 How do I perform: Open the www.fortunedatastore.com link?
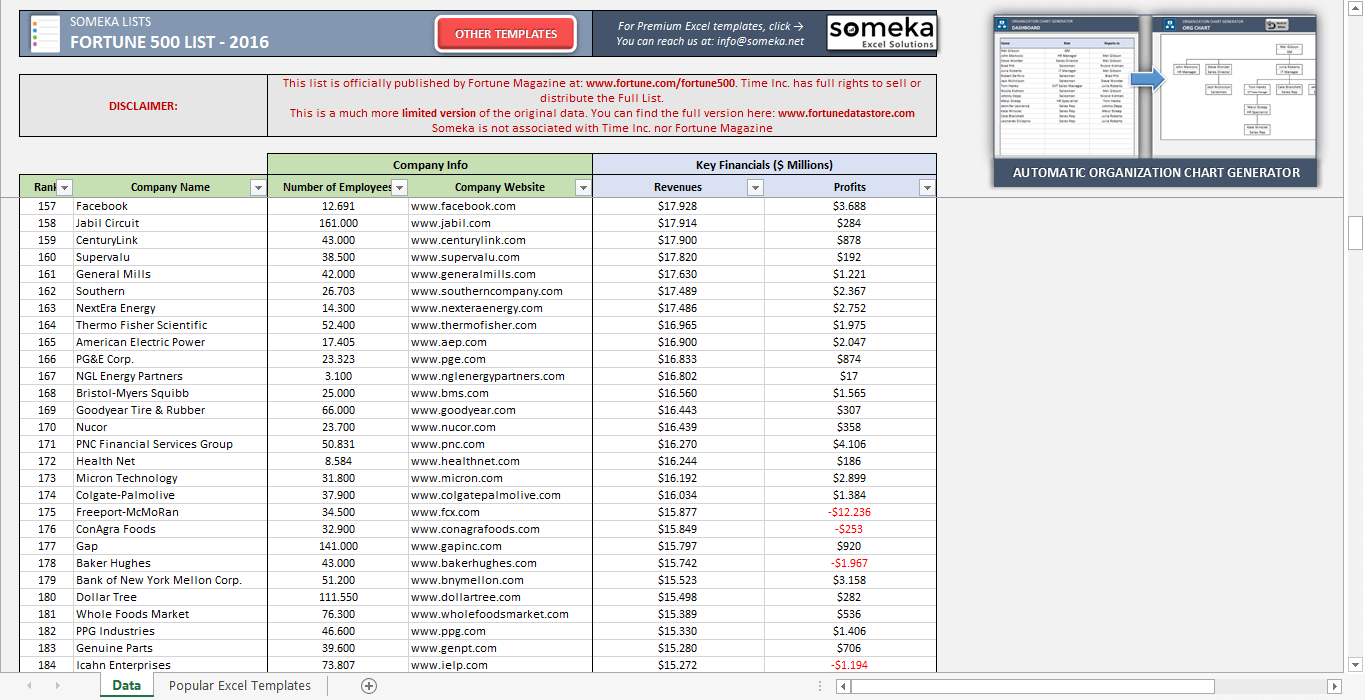click(x=846, y=113)
